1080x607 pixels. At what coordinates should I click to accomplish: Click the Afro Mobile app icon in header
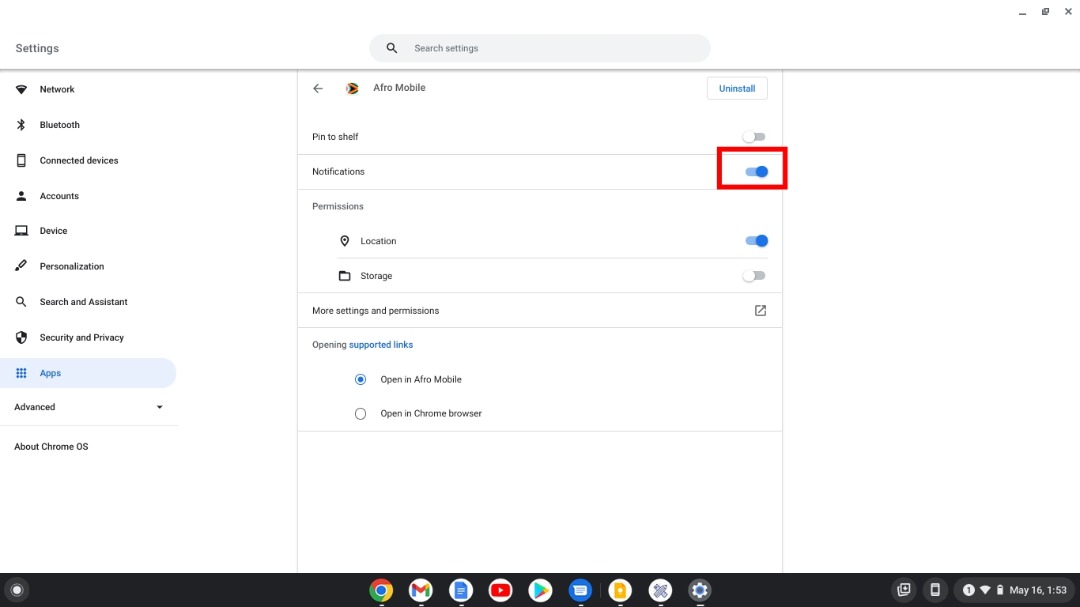point(352,88)
